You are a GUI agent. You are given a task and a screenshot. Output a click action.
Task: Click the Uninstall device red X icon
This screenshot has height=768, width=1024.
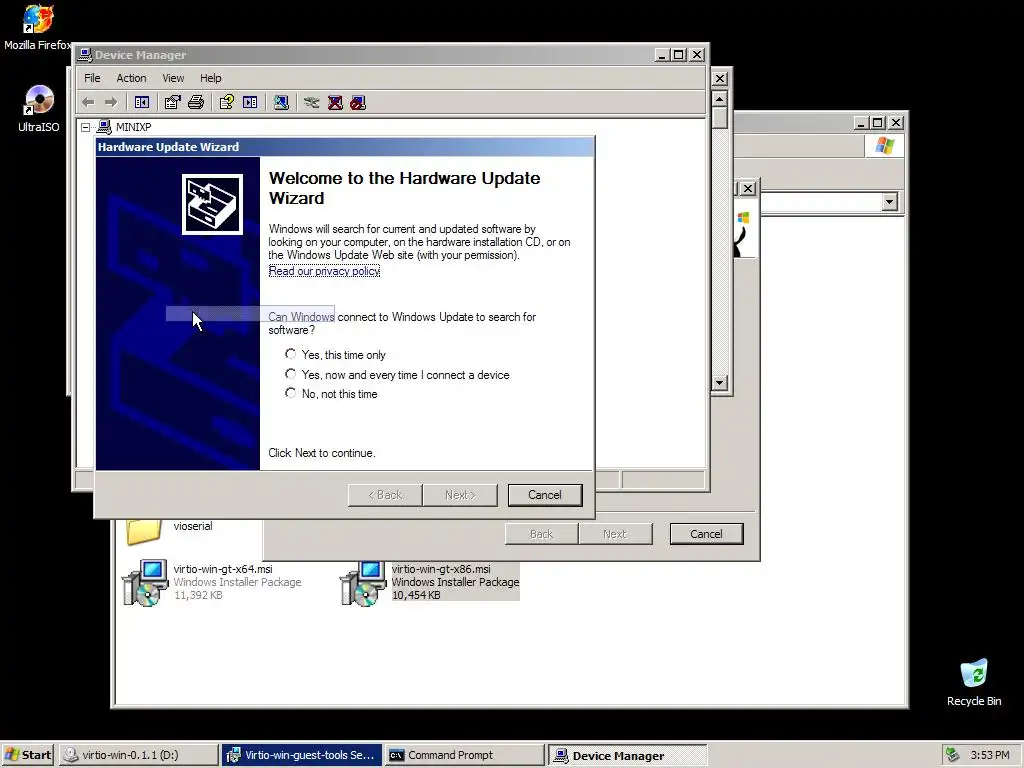pos(335,103)
